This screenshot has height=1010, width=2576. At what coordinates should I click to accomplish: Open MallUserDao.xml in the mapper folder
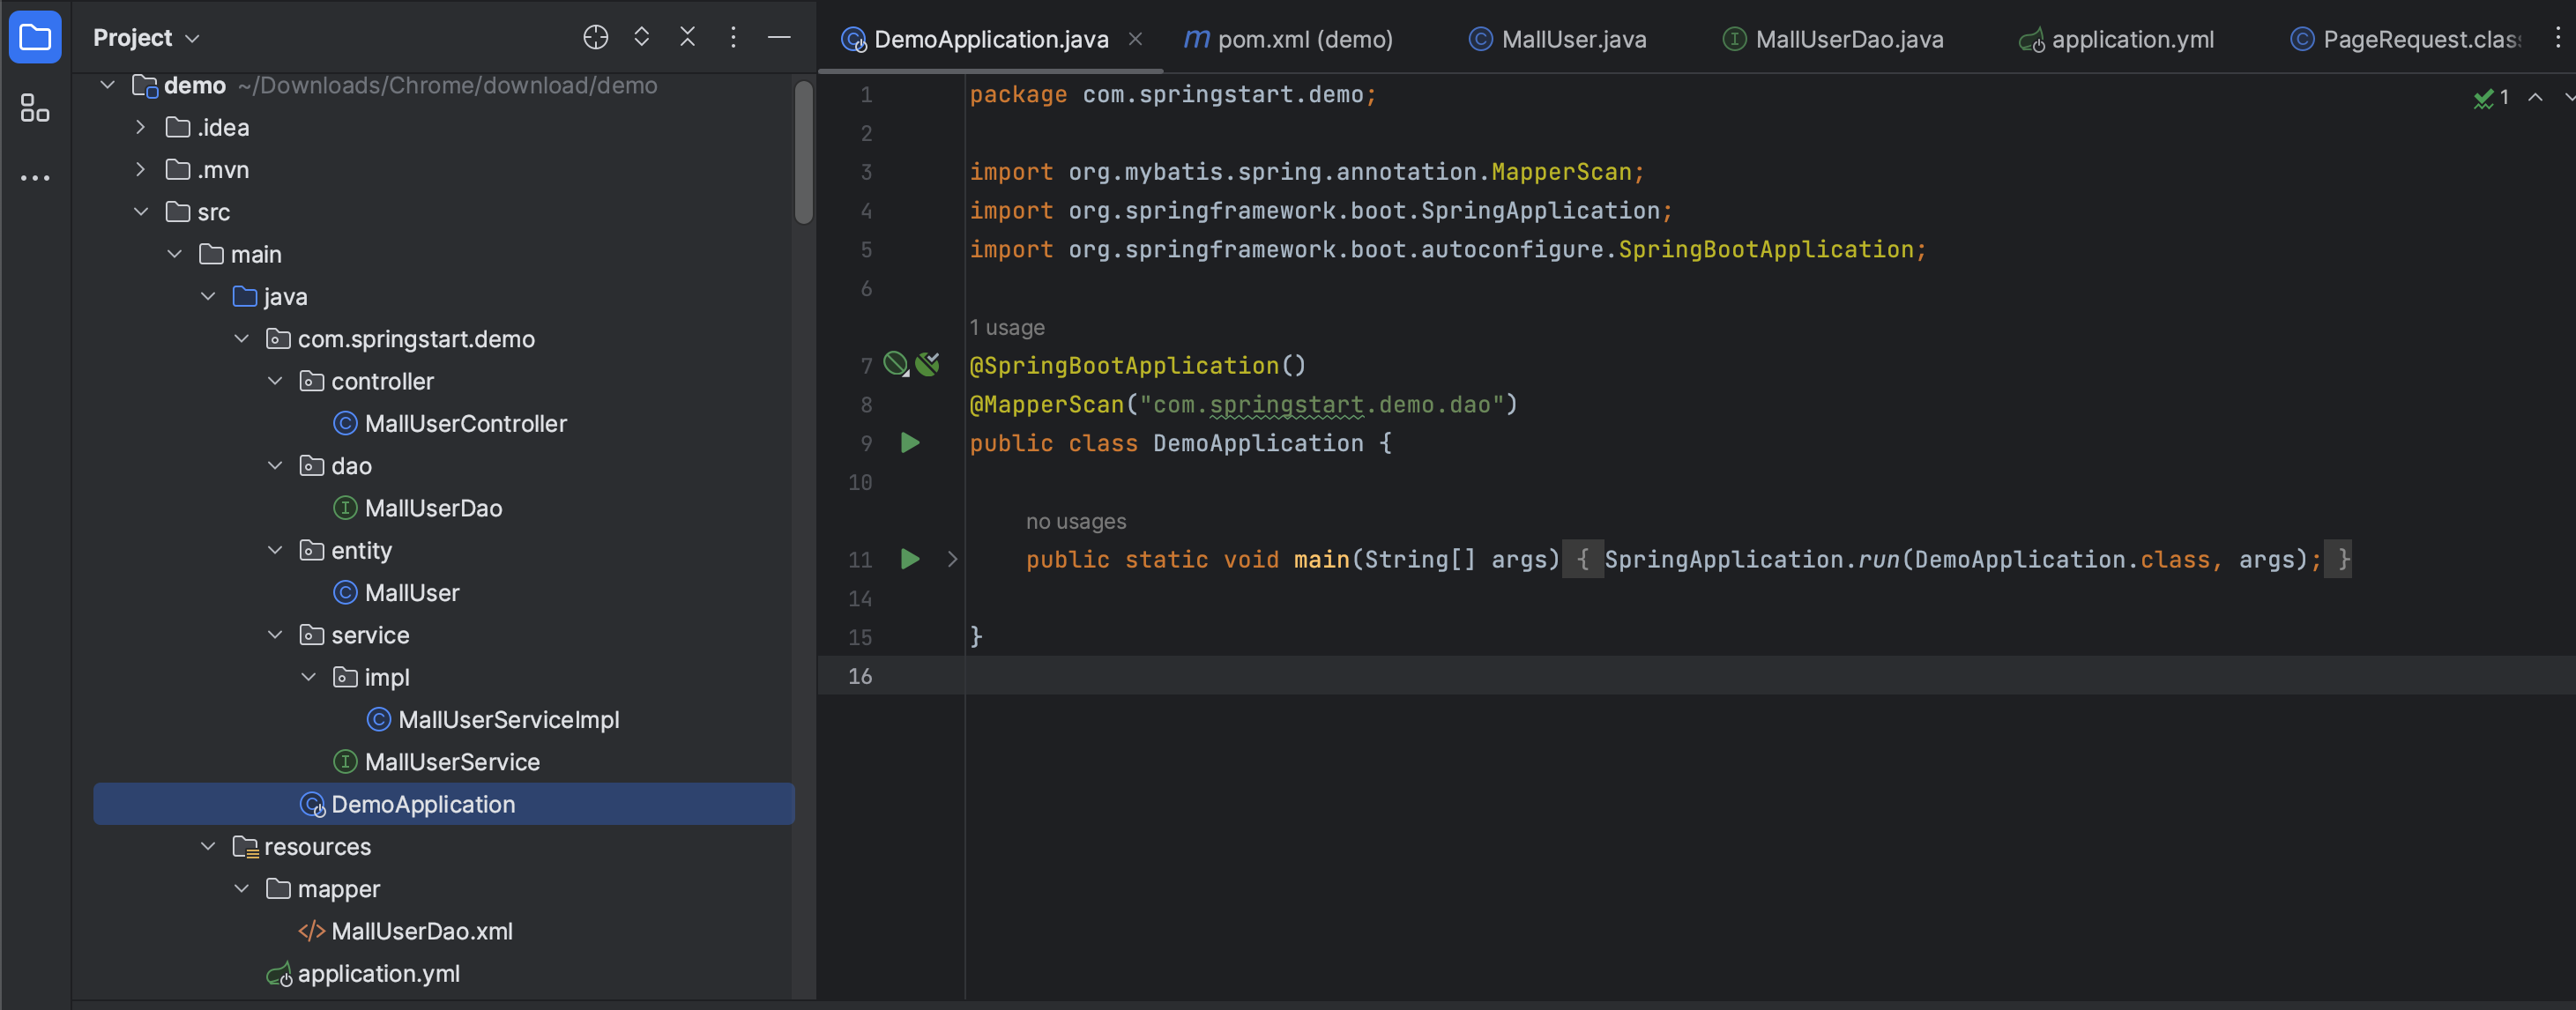coord(421,931)
